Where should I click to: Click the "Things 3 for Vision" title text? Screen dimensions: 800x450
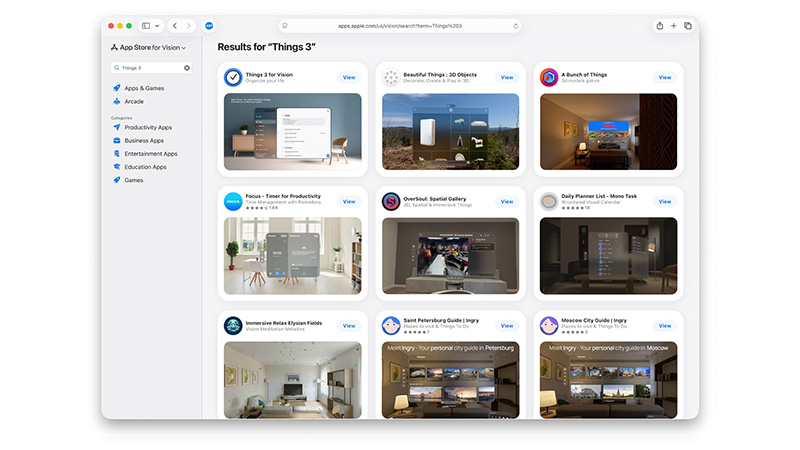point(269,74)
